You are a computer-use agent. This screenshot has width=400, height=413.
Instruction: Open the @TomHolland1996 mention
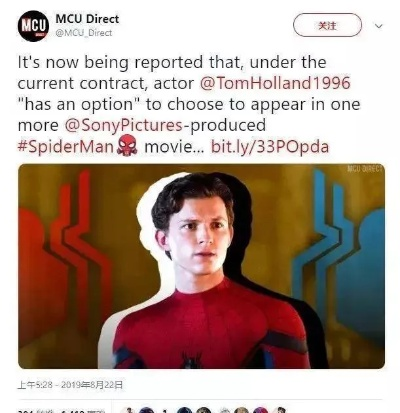click(x=275, y=83)
